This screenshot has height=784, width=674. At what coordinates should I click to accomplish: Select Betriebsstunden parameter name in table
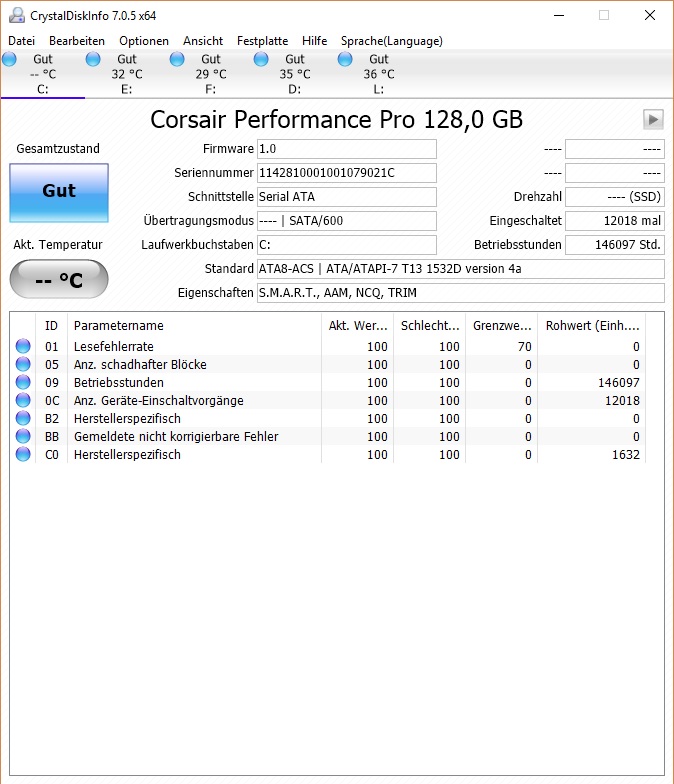click(119, 382)
